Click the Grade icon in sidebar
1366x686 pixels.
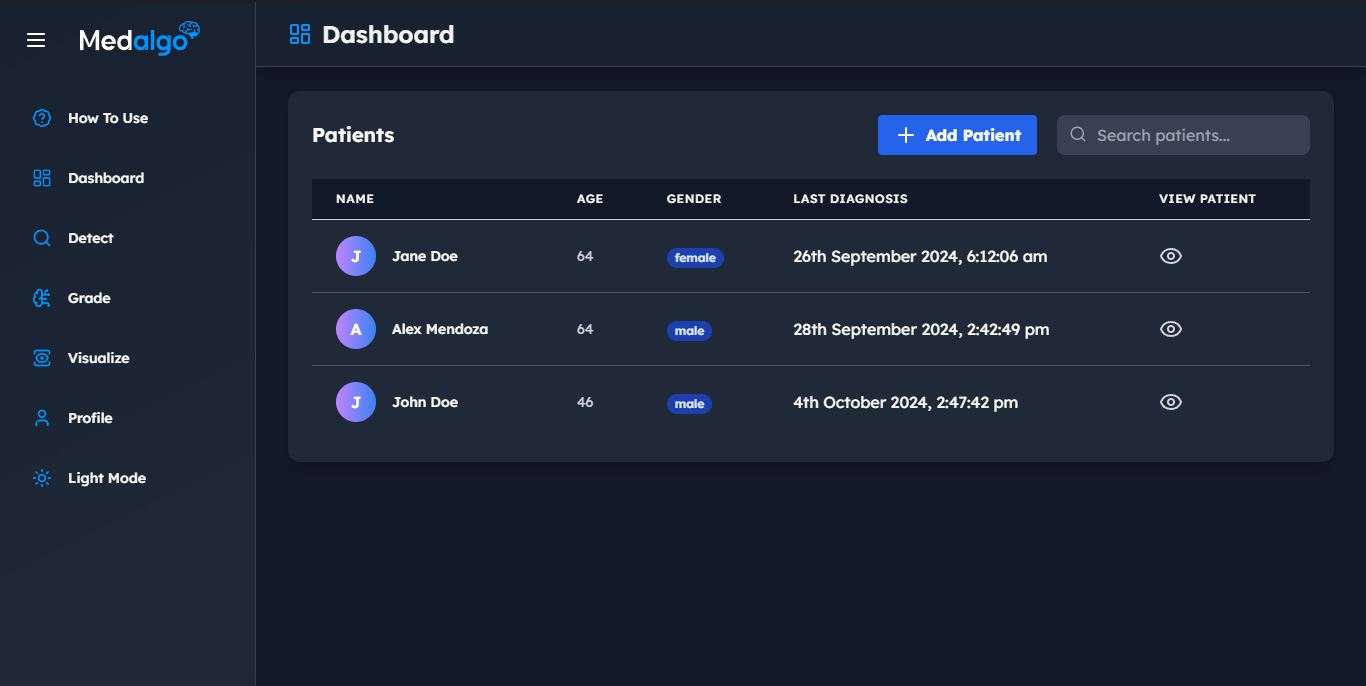pyautogui.click(x=42, y=298)
